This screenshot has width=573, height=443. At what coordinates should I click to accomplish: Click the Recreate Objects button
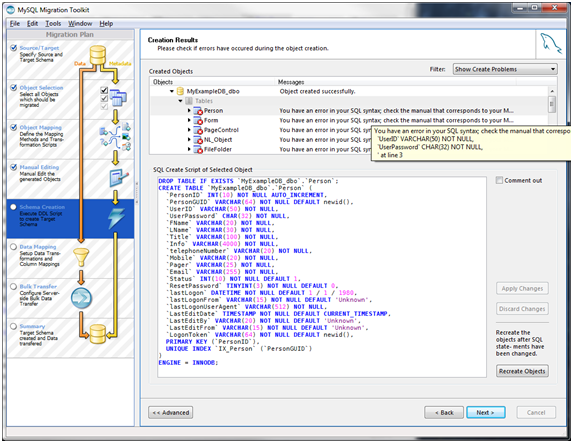(522, 371)
